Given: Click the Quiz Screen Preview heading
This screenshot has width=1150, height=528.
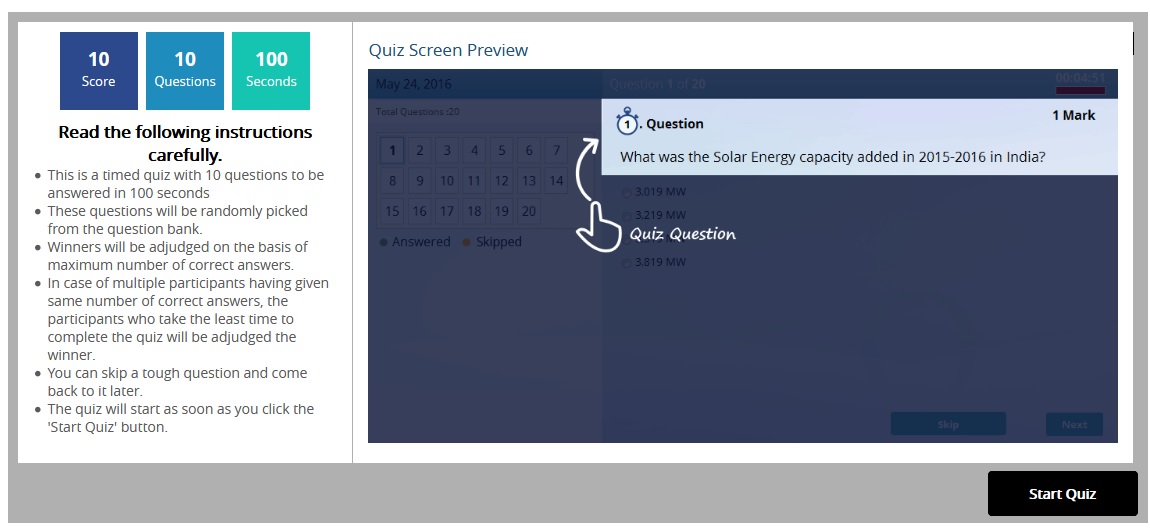Looking at the screenshot, I should pyautogui.click(x=448, y=50).
